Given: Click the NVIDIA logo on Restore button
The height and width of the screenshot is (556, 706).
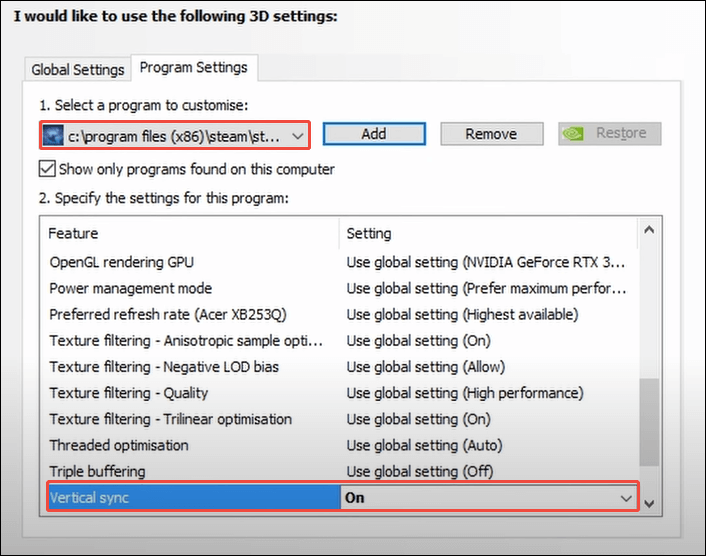Looking at the screenshot, I should [x=574, y=134].
